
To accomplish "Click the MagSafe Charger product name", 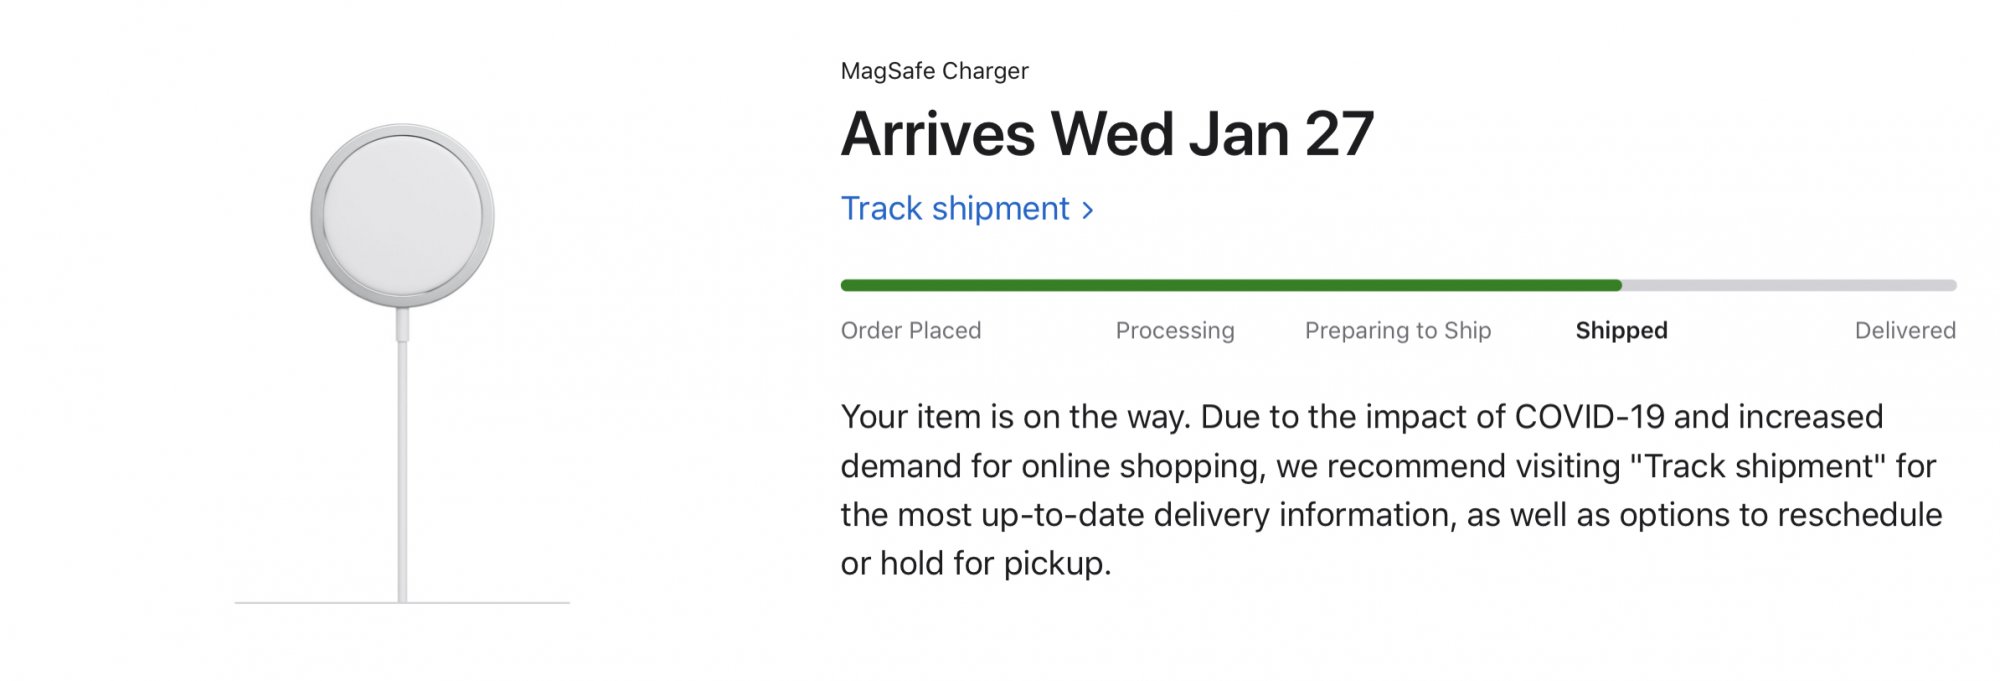I will (934, 71).
